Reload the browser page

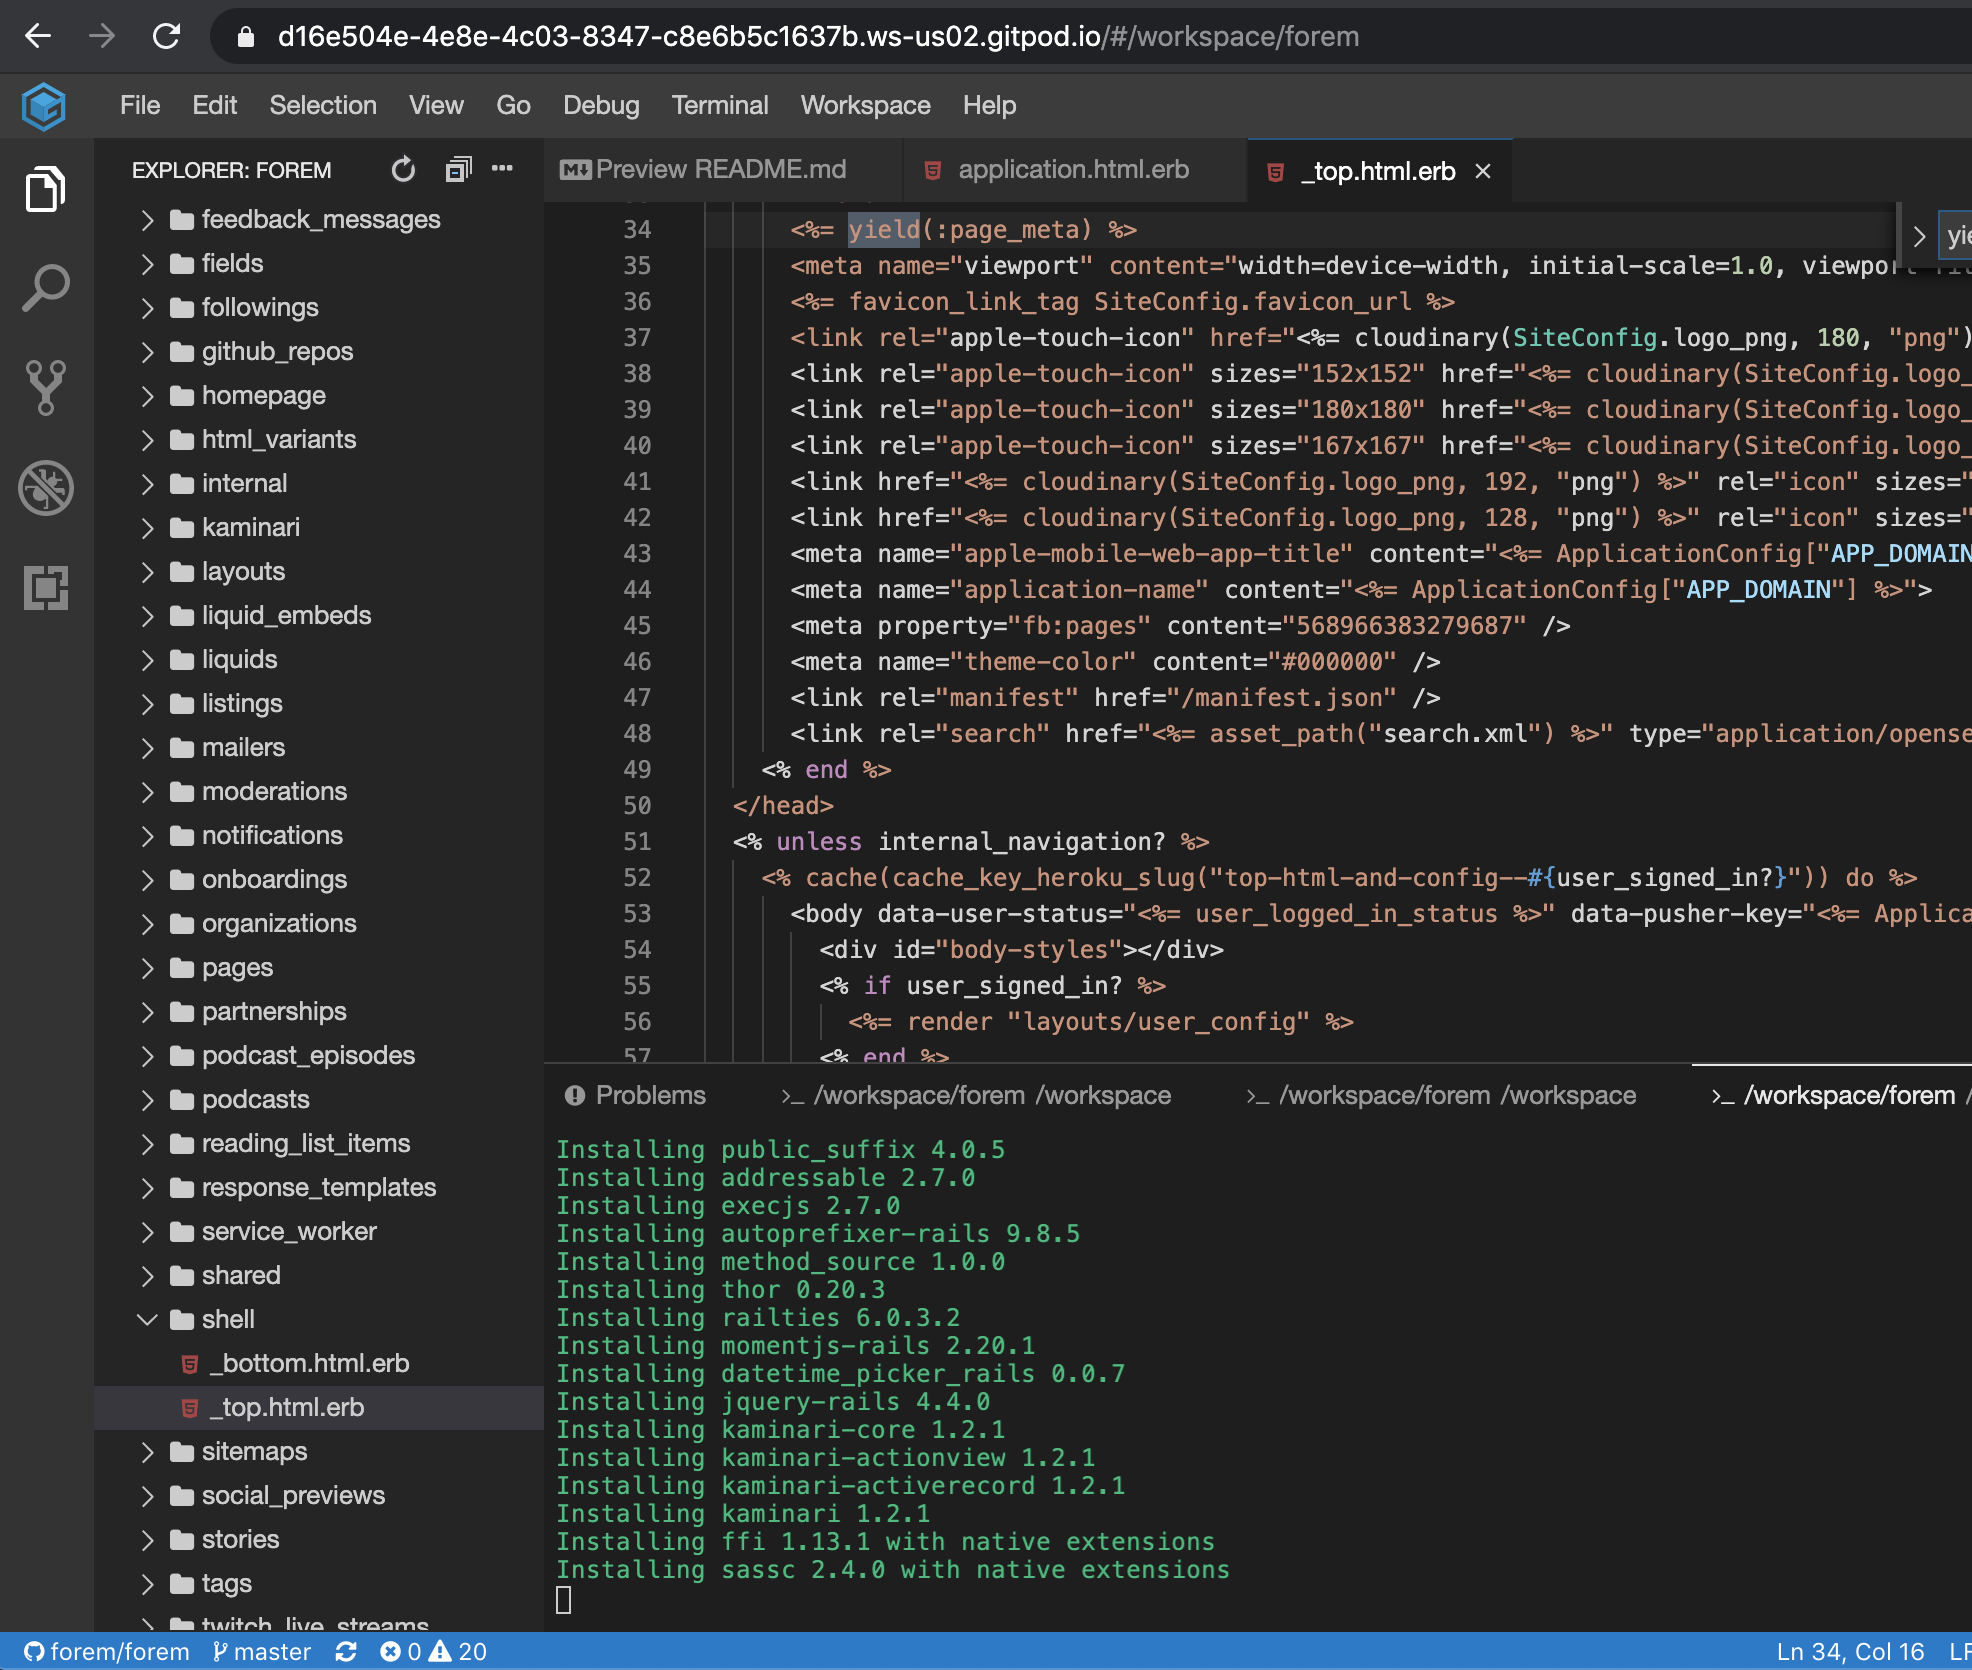pyautogui.click(x=166, y=37)
